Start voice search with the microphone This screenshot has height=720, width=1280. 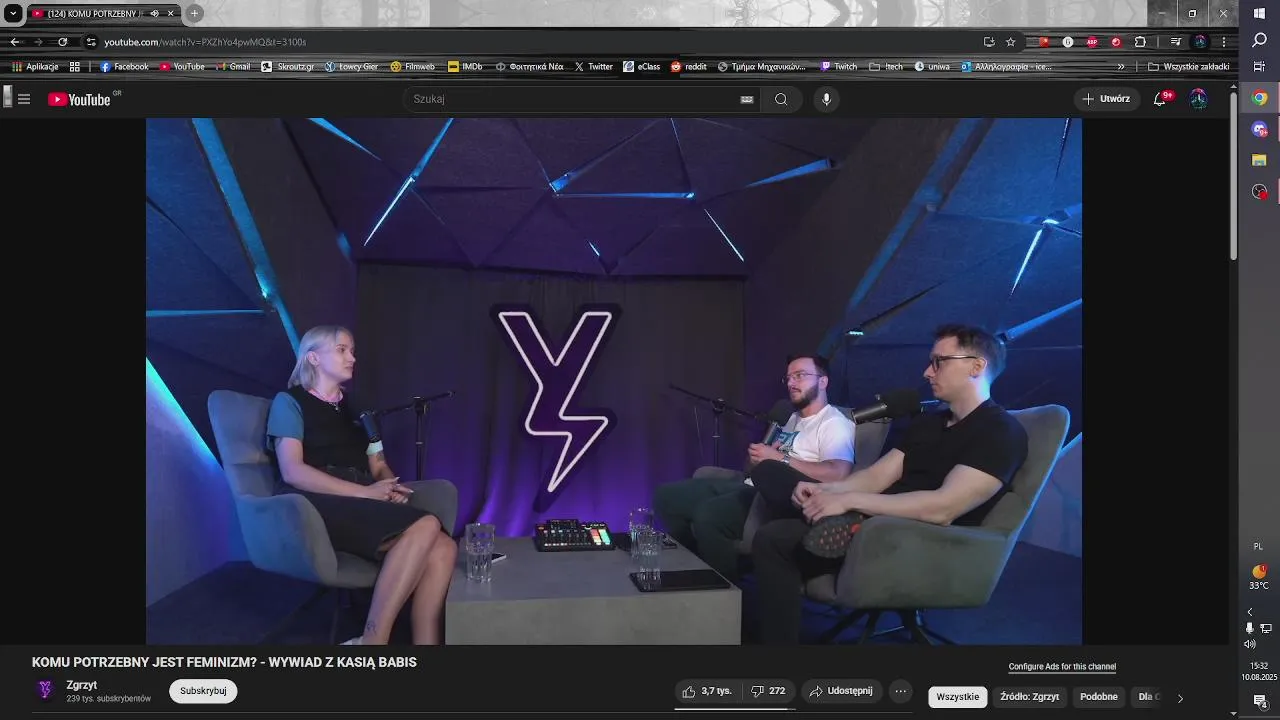tap(826, 99)
